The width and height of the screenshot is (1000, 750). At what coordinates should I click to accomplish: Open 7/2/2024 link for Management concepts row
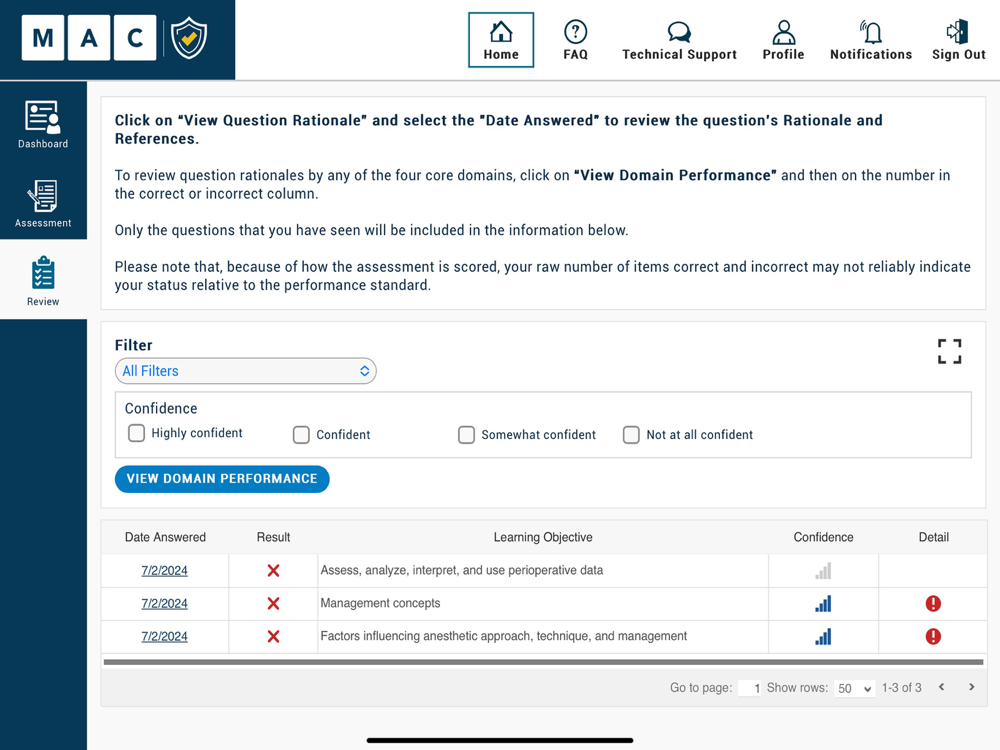(x=165, y=604)
